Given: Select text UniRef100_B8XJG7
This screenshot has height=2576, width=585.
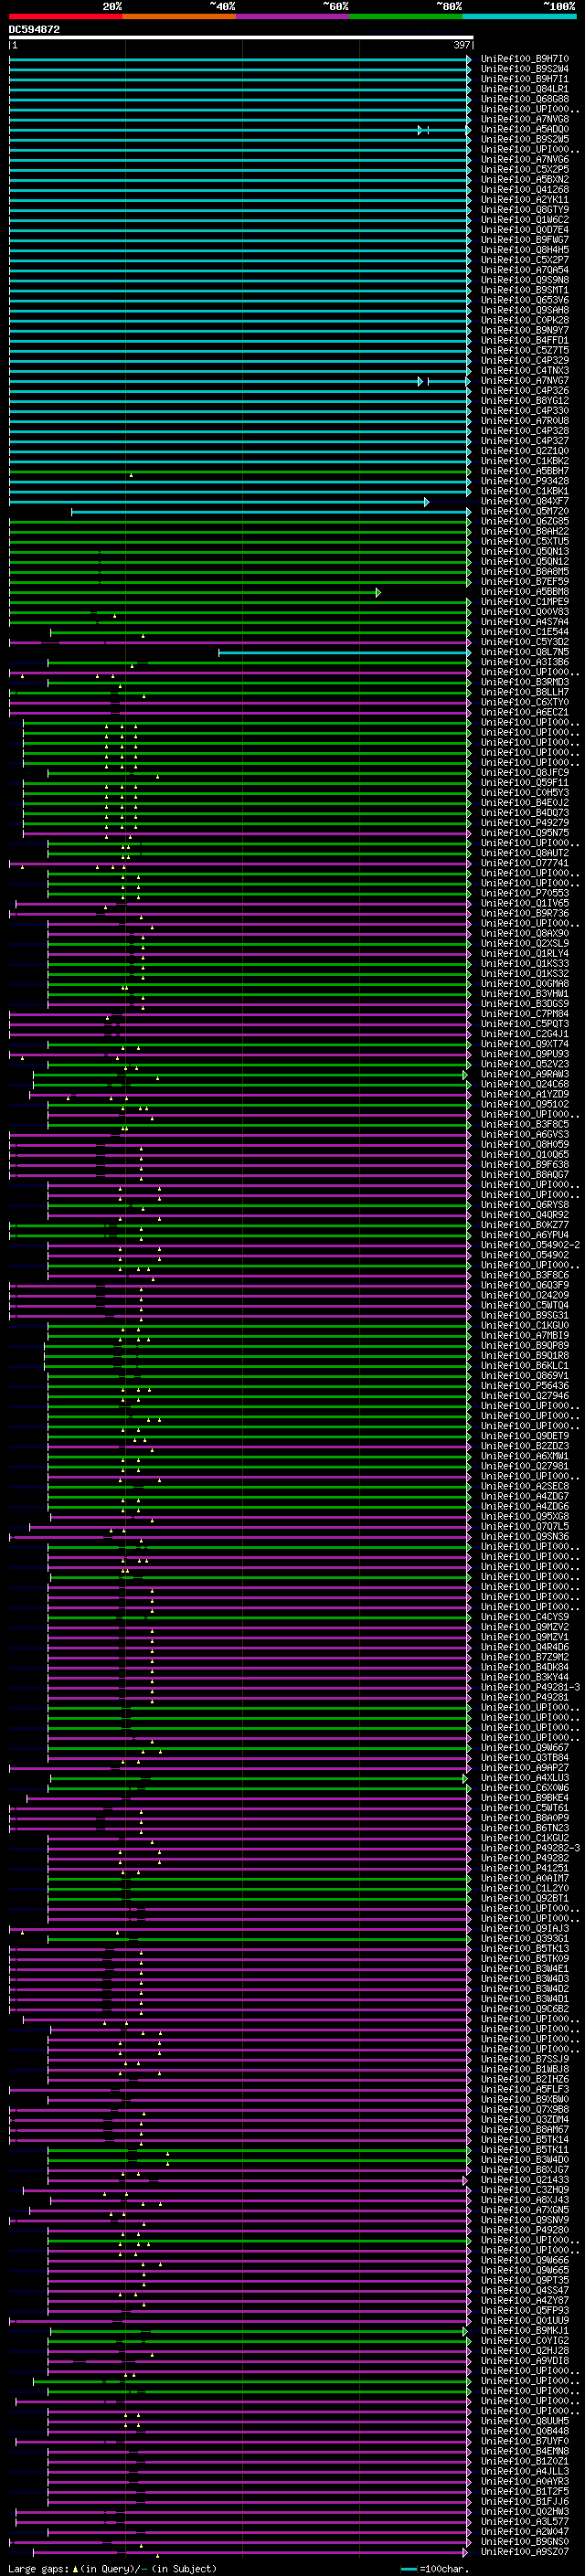Looking at the screenshot, I should pyautogui.click(x=524, y=2168).
